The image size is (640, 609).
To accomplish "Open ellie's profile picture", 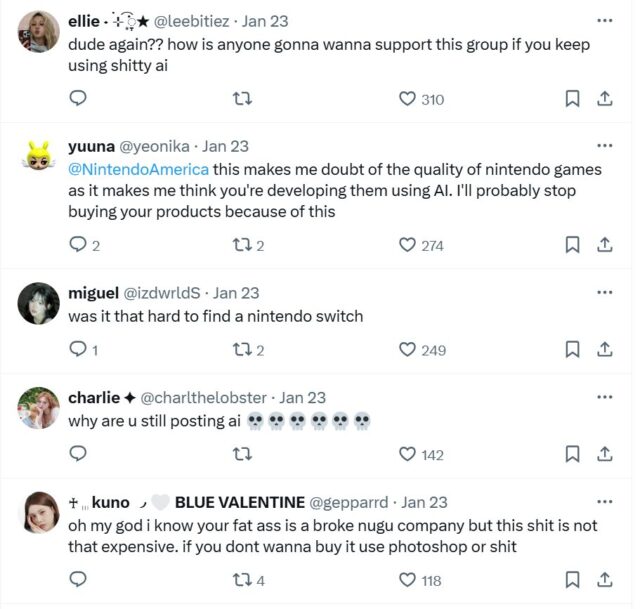I will click(x=39, y=32).
